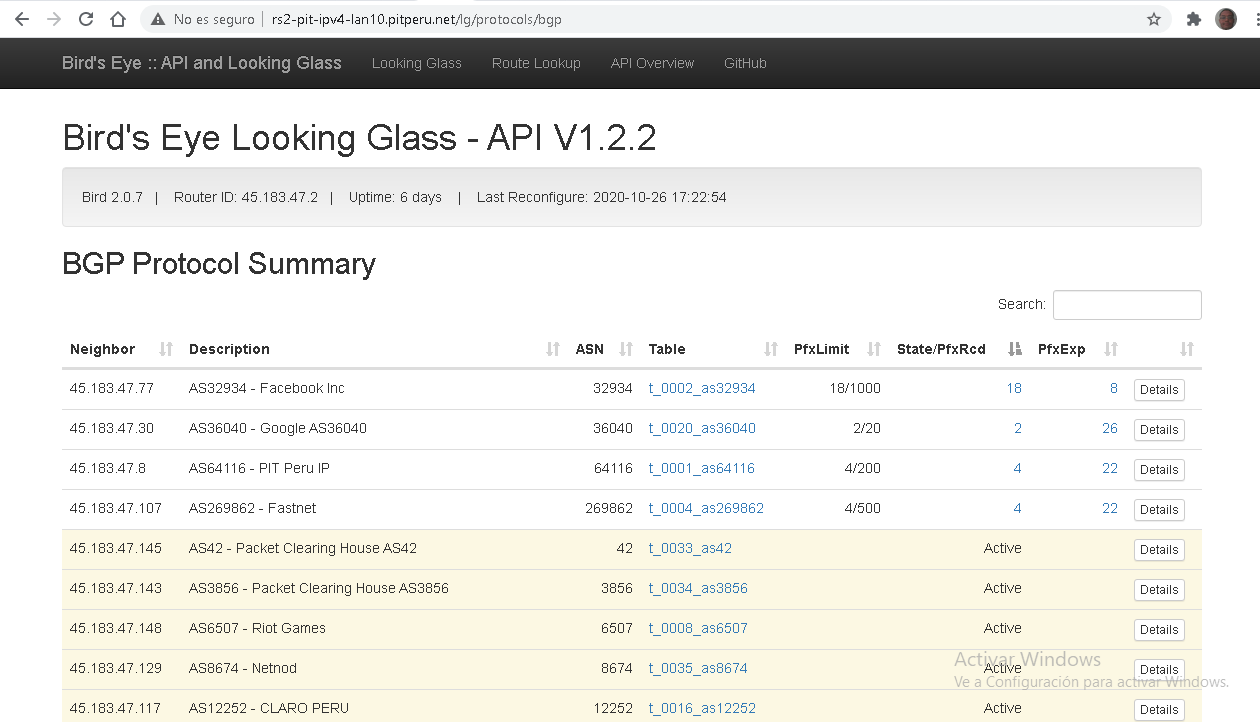Screen dimensions: 1260x722
Task: Select description 'AS12252 - CLARO PERU'
Action: click(x=269, y=708)
